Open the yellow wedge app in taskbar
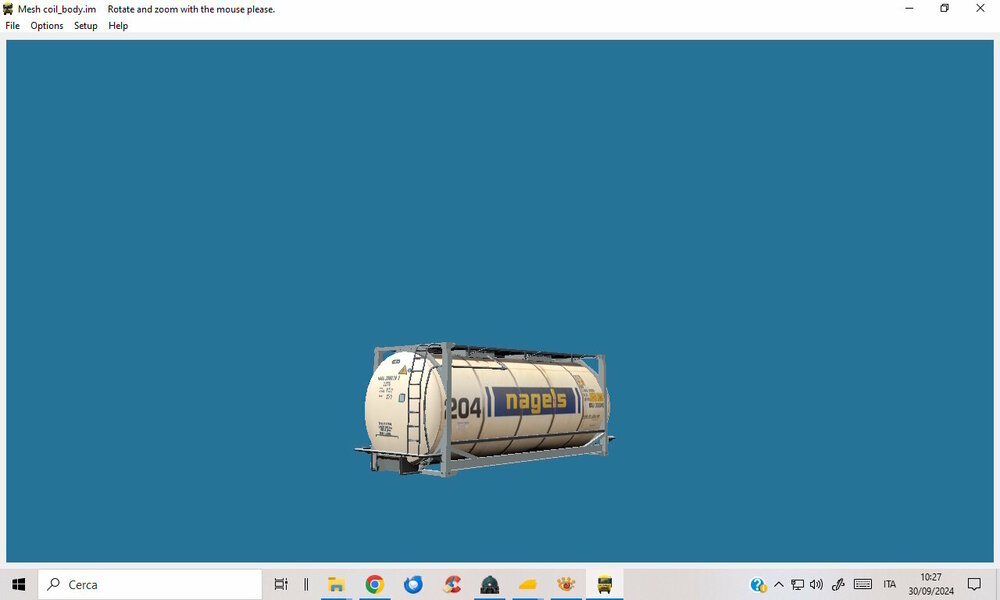This screenshot has width=1000, height=600. [x=528, y=584]
